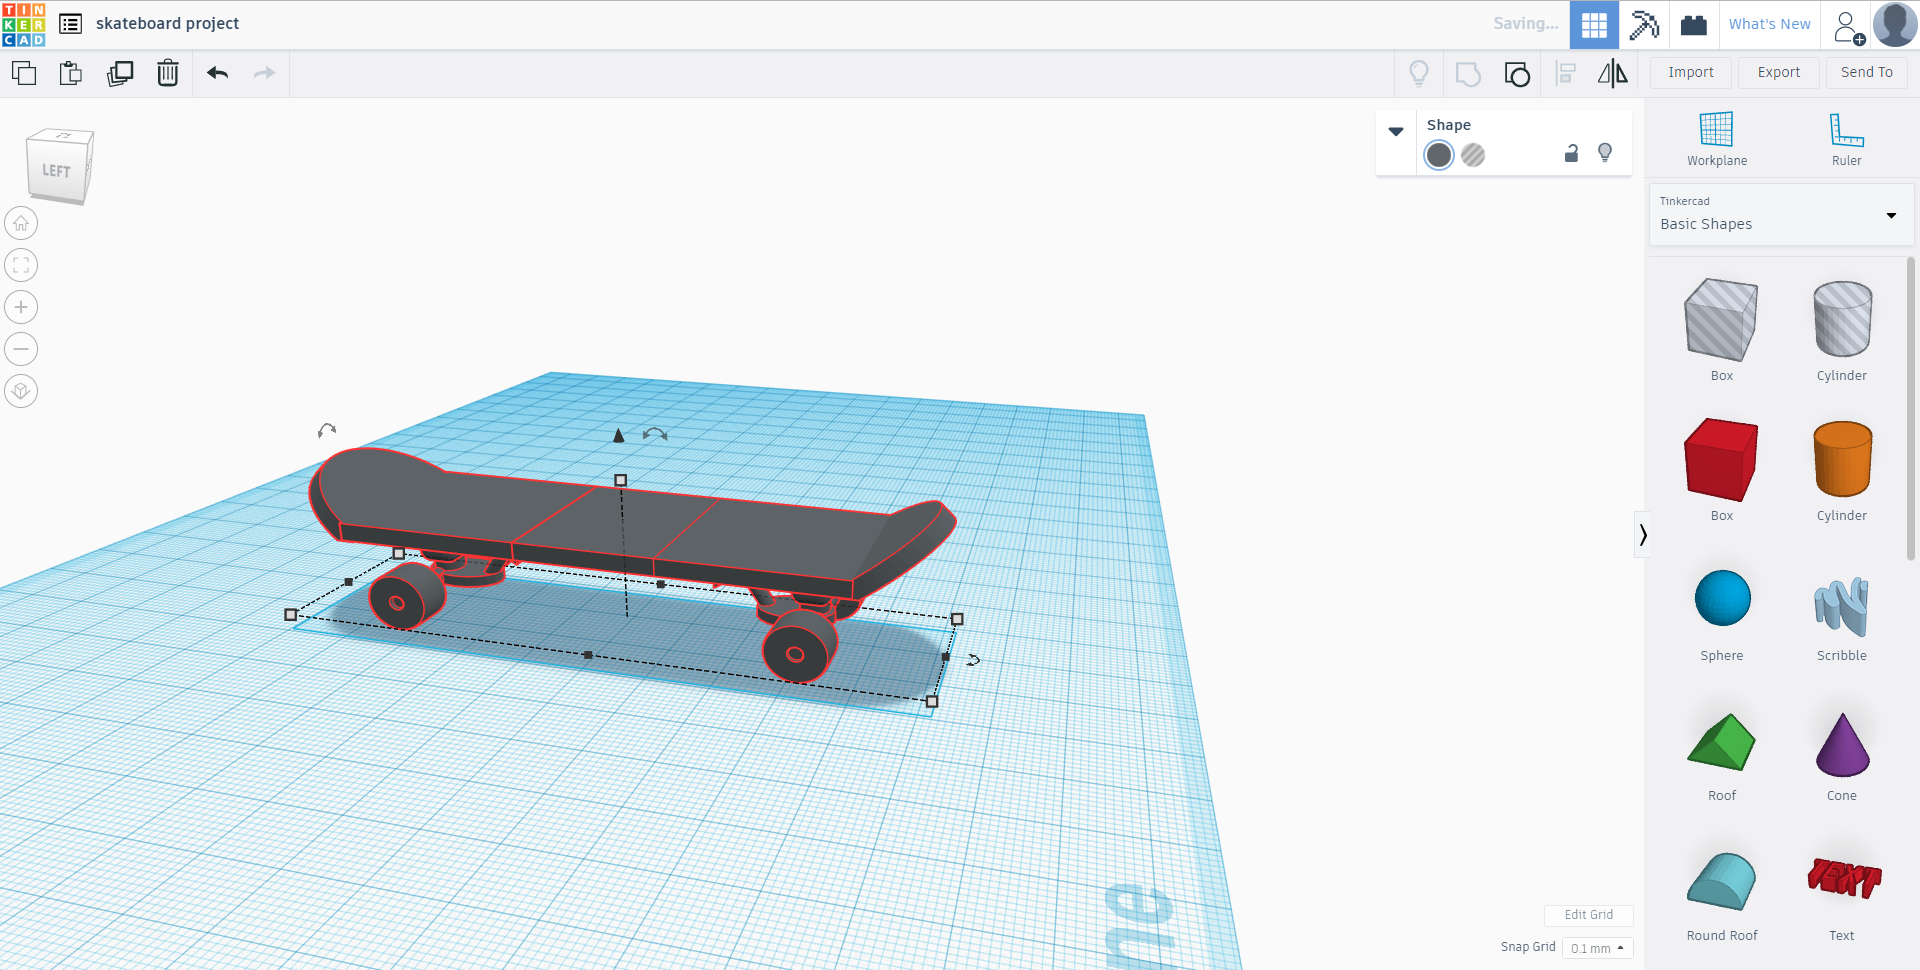Delete the selected shape
This screenshot has width=1920, height=970.
(168, 73)
